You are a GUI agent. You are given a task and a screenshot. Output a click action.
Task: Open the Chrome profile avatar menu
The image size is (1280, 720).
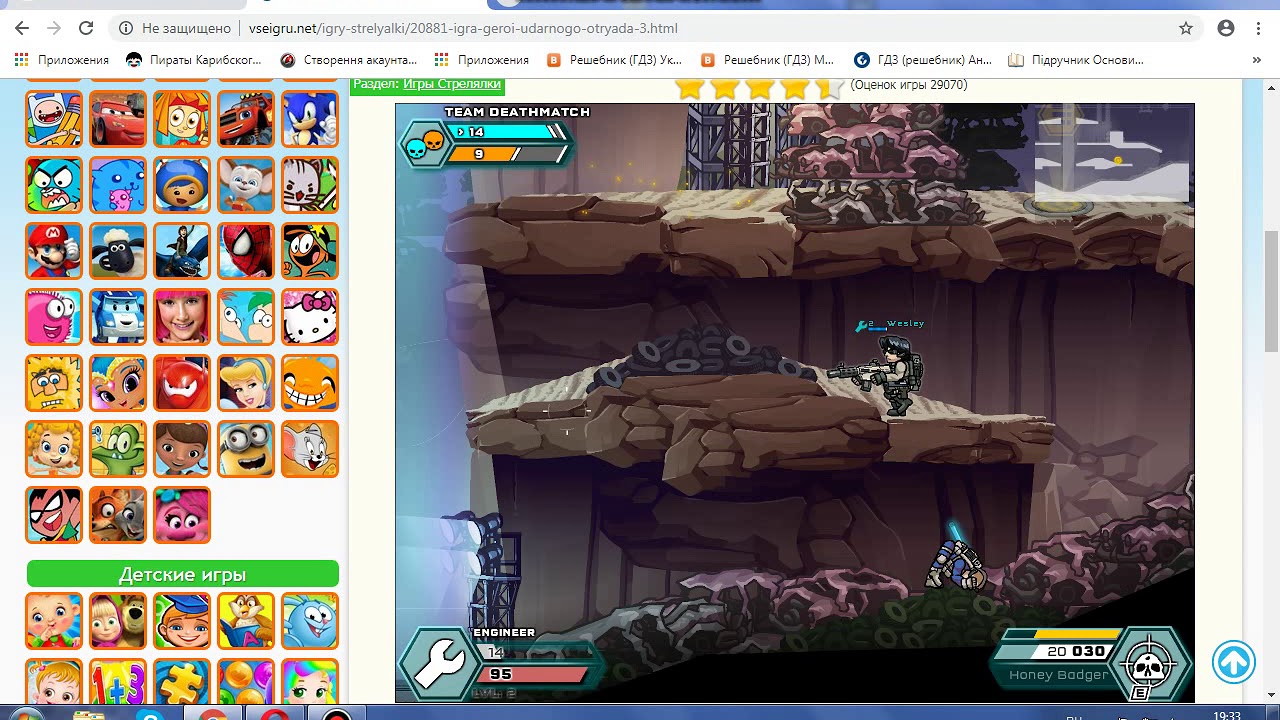[x=1226, y=28]
